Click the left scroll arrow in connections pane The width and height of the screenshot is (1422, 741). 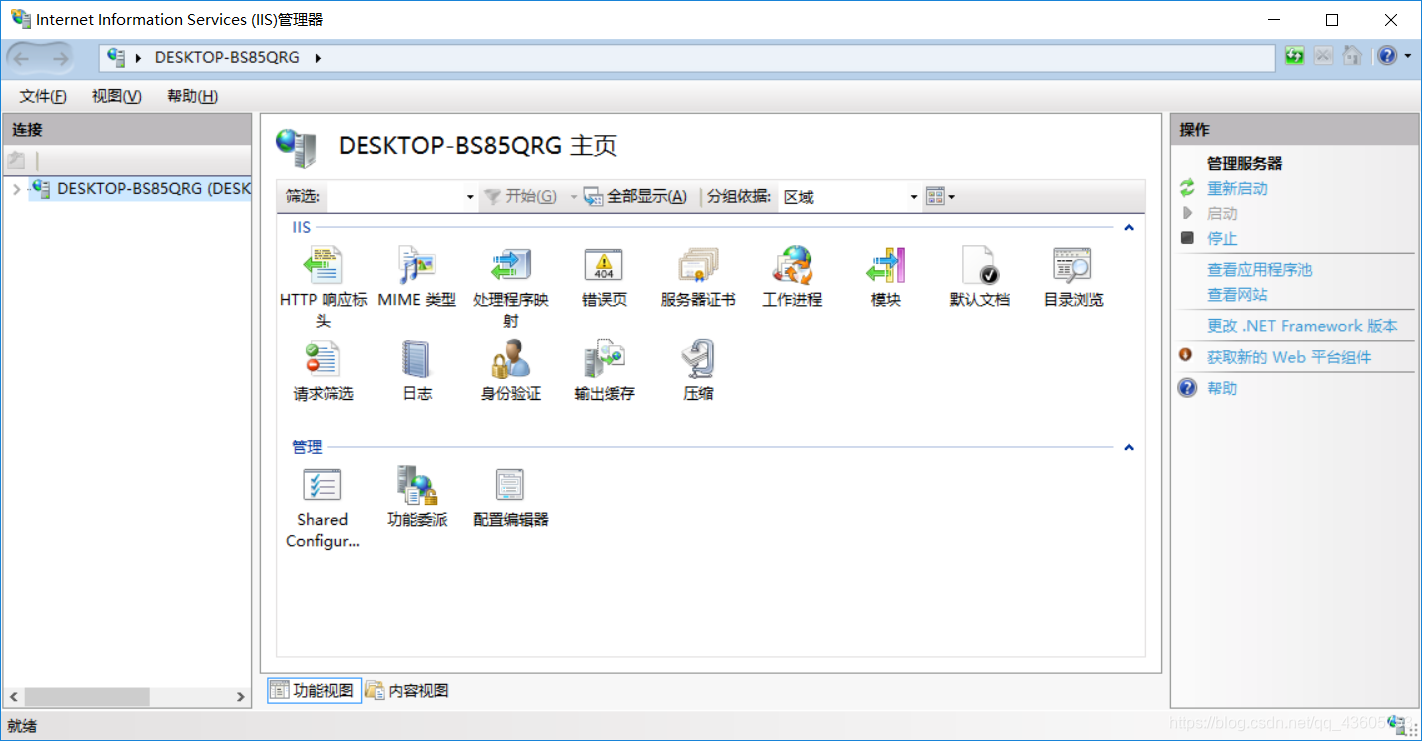[x=14, y=696]
